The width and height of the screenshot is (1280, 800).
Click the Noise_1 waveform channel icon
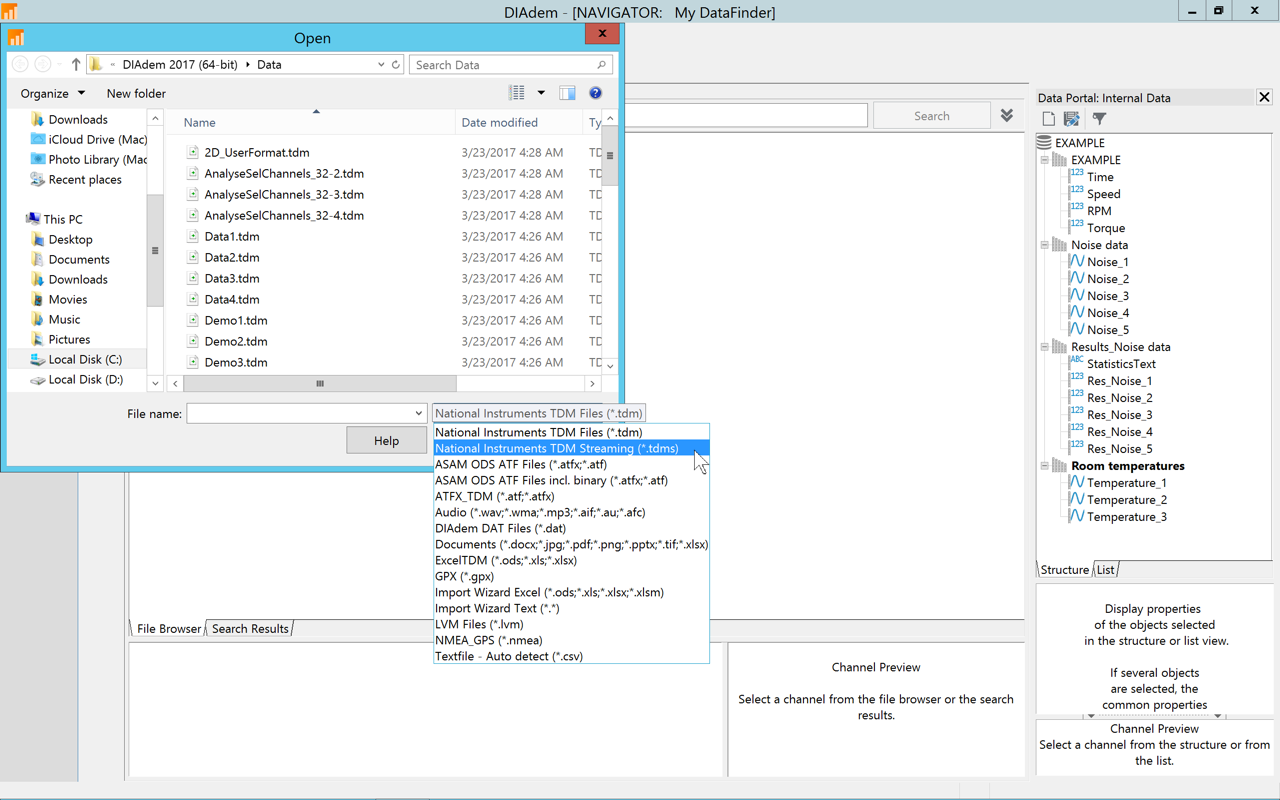1077,261
